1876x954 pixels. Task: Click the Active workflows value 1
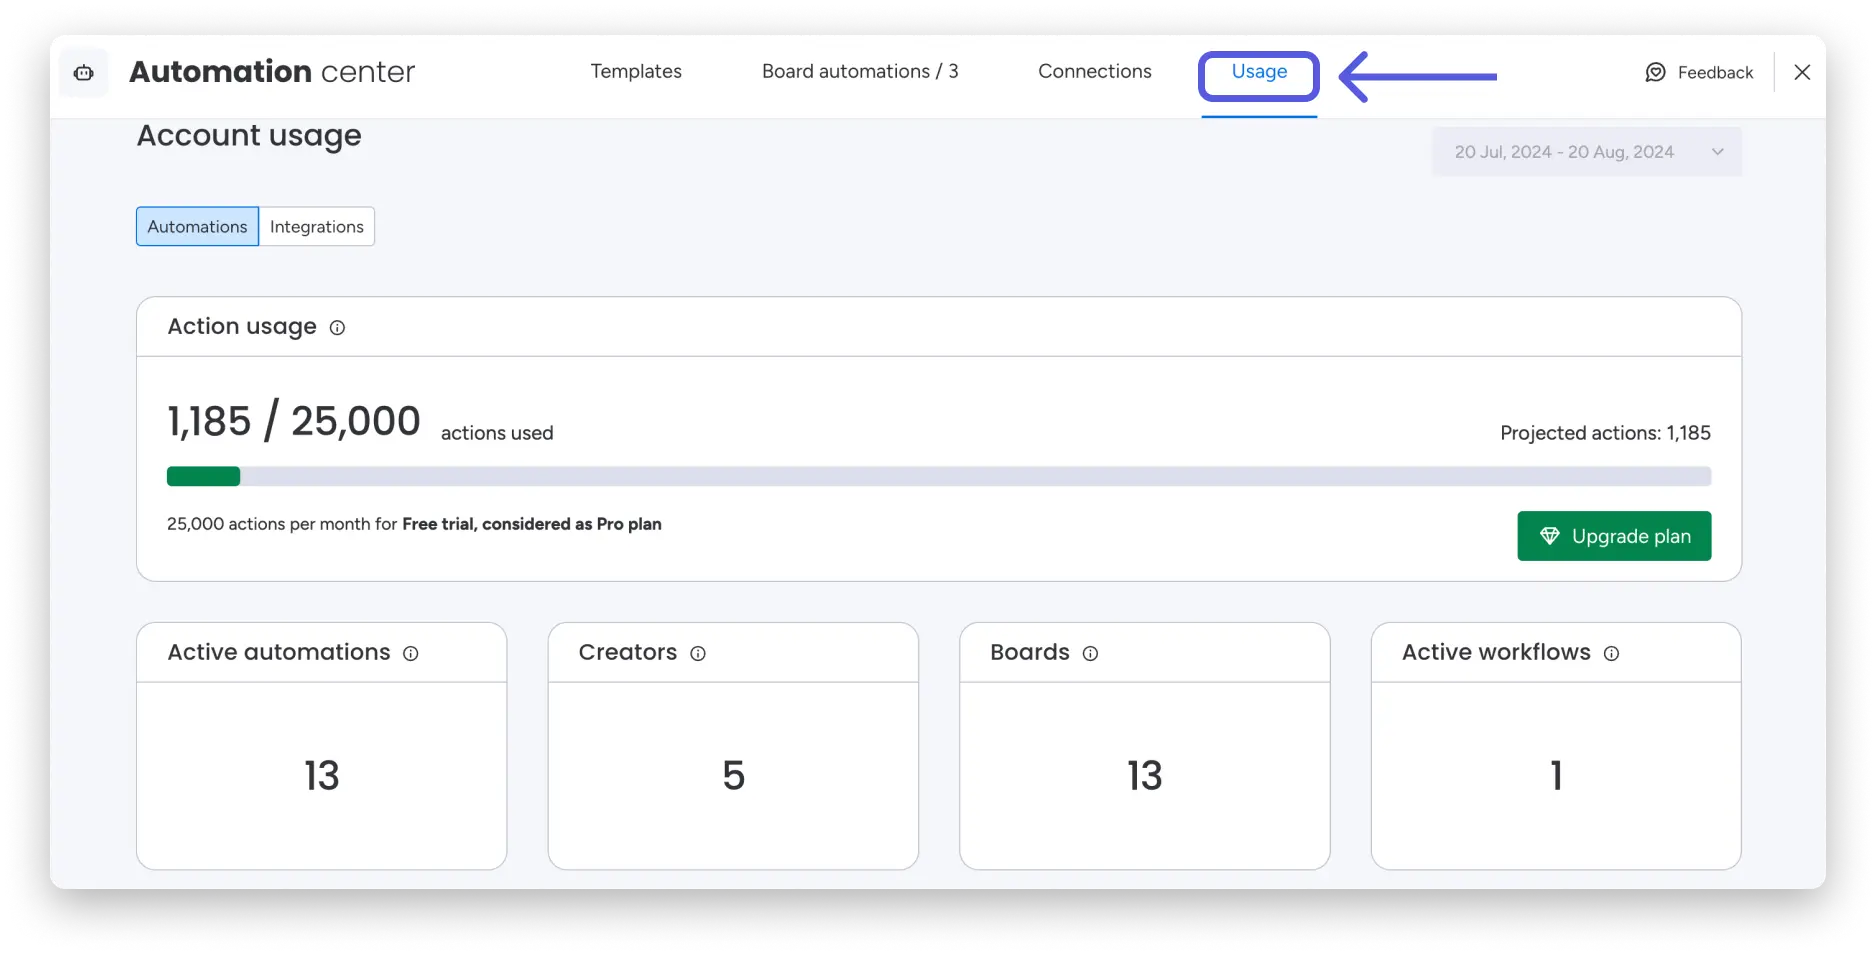tap(1556, 776)
